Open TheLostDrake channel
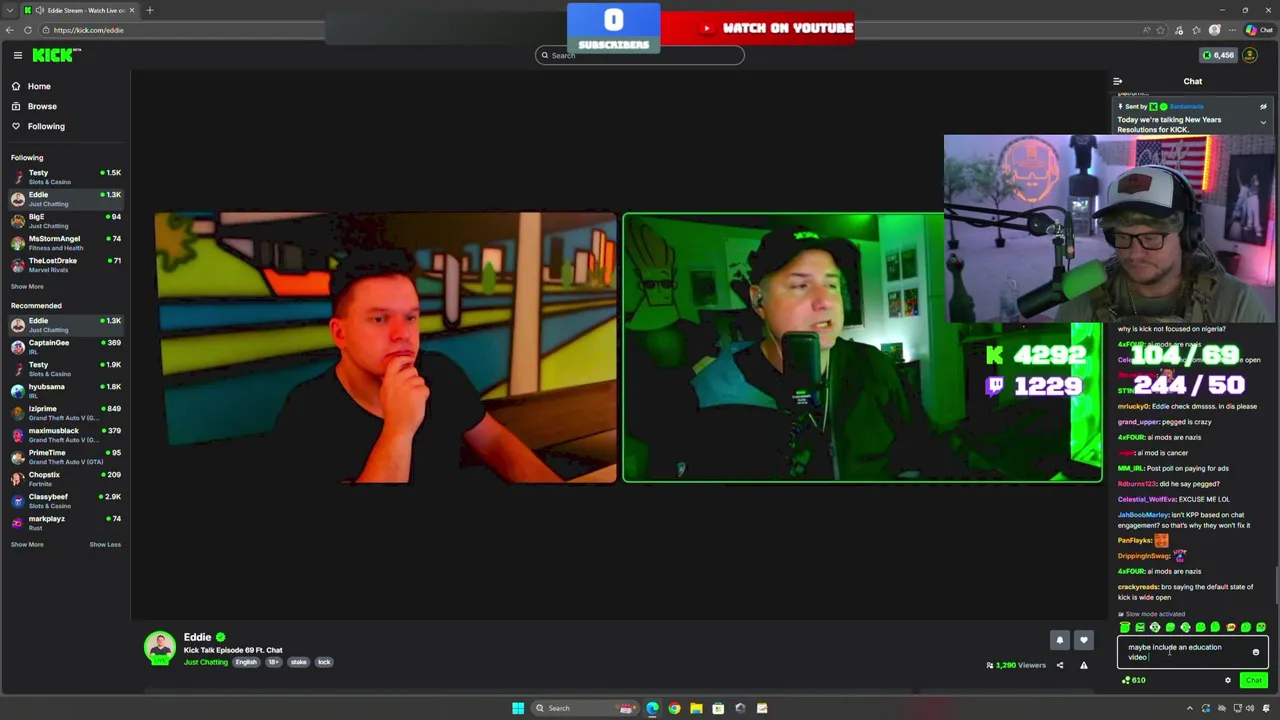Image resolution: width=1280 pixels, height=720 pixels. pyautogui.click(x=66, y=265)
